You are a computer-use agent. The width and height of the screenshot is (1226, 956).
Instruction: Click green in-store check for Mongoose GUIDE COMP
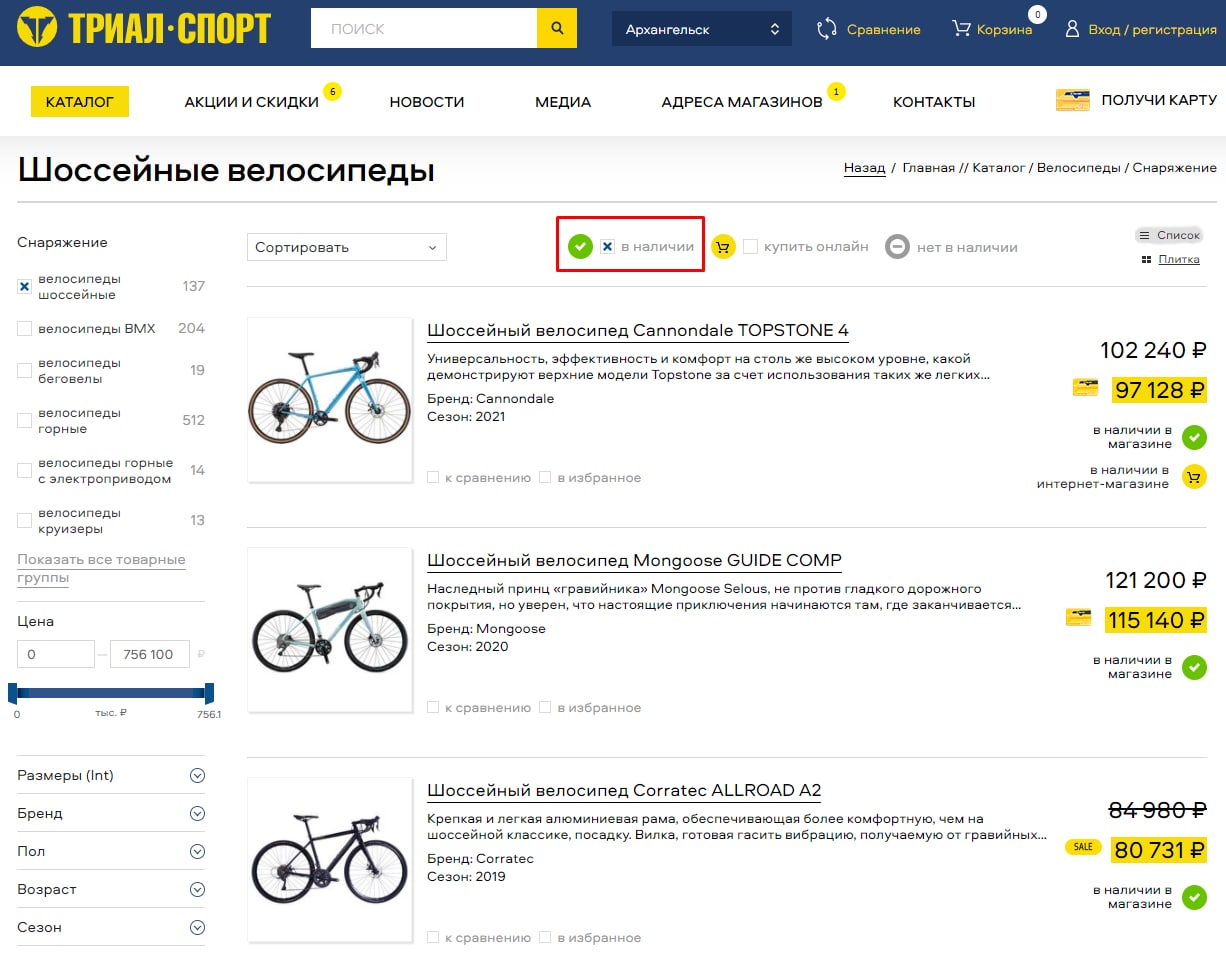1194,667
